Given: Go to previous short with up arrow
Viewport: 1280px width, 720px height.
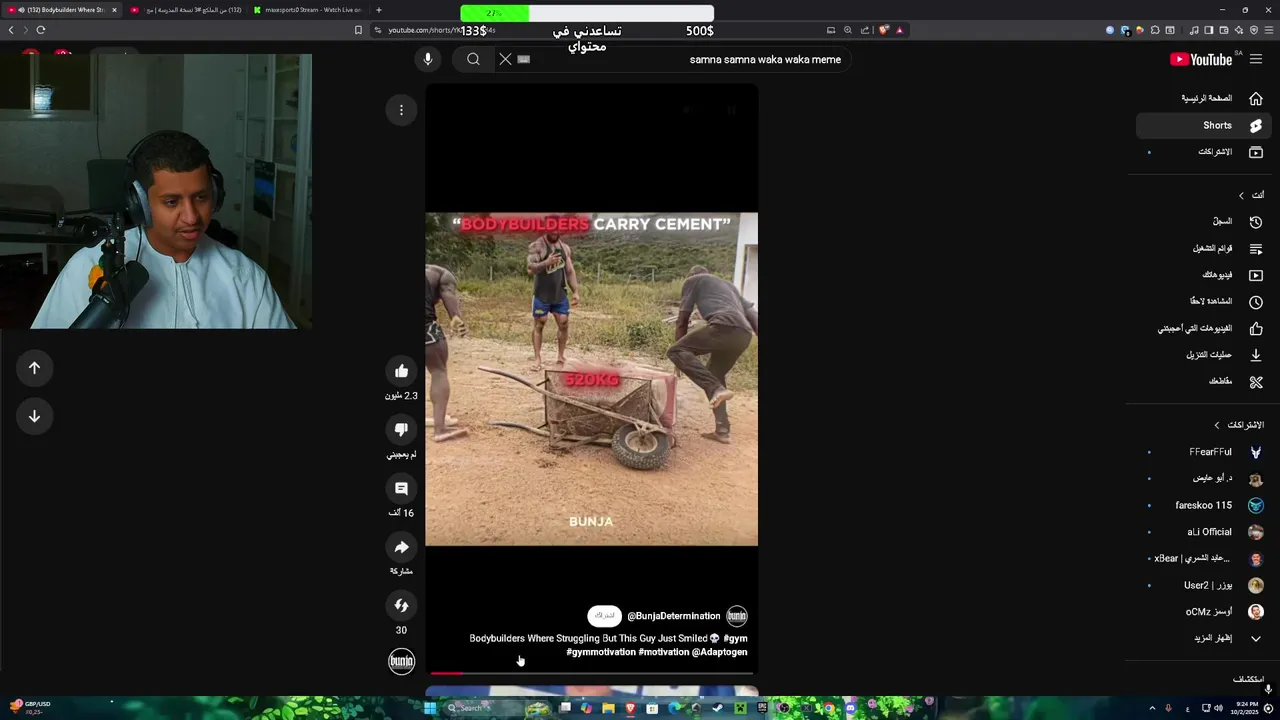Looking at the screenshot, I should [x=34, y=368].
